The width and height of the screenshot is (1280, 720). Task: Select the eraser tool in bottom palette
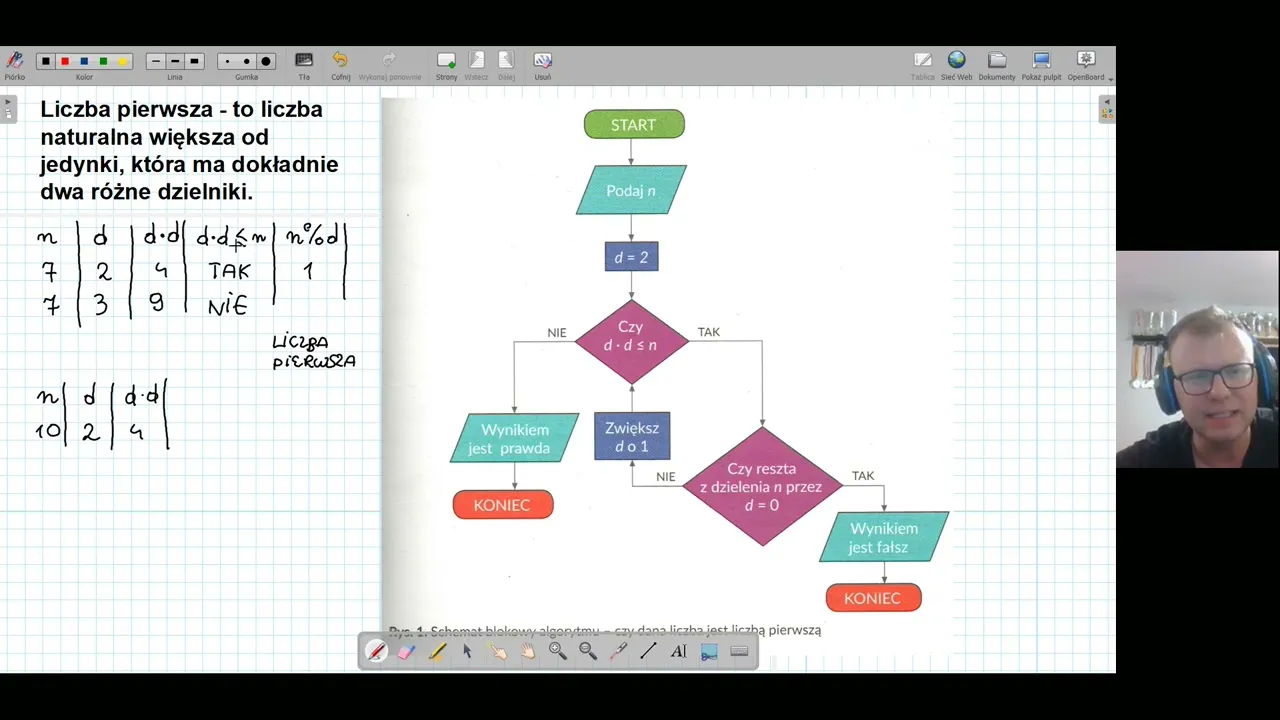tap(406, 652)
